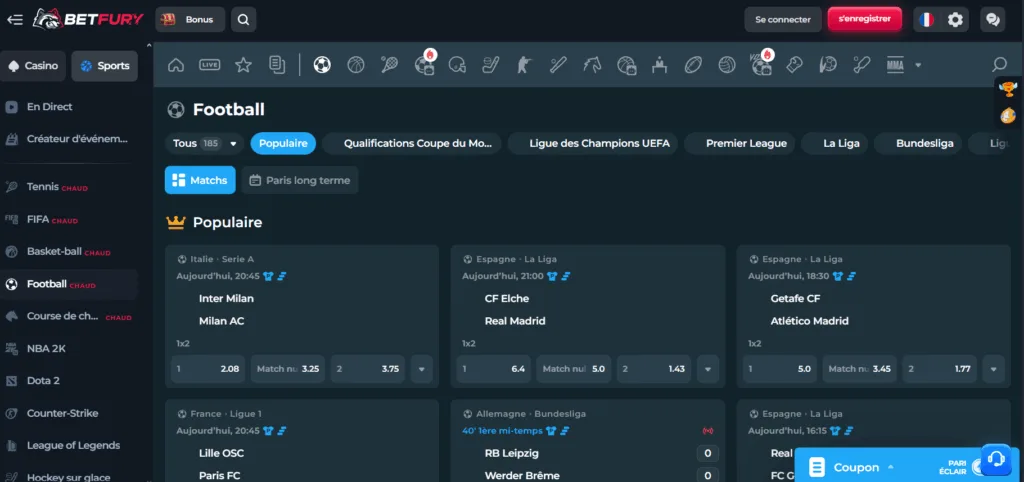Select the Ligue des Champions UEFA filter

(593, 143)
